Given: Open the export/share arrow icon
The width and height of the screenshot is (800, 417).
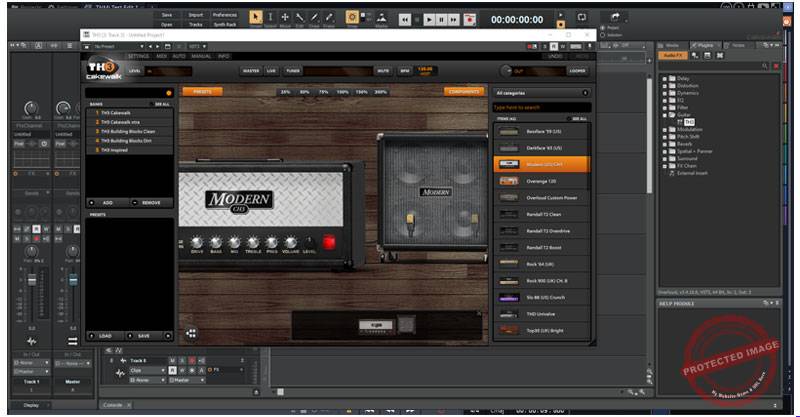Looking at the screenshot, I should pyautogui.click(x=615, y=17).
